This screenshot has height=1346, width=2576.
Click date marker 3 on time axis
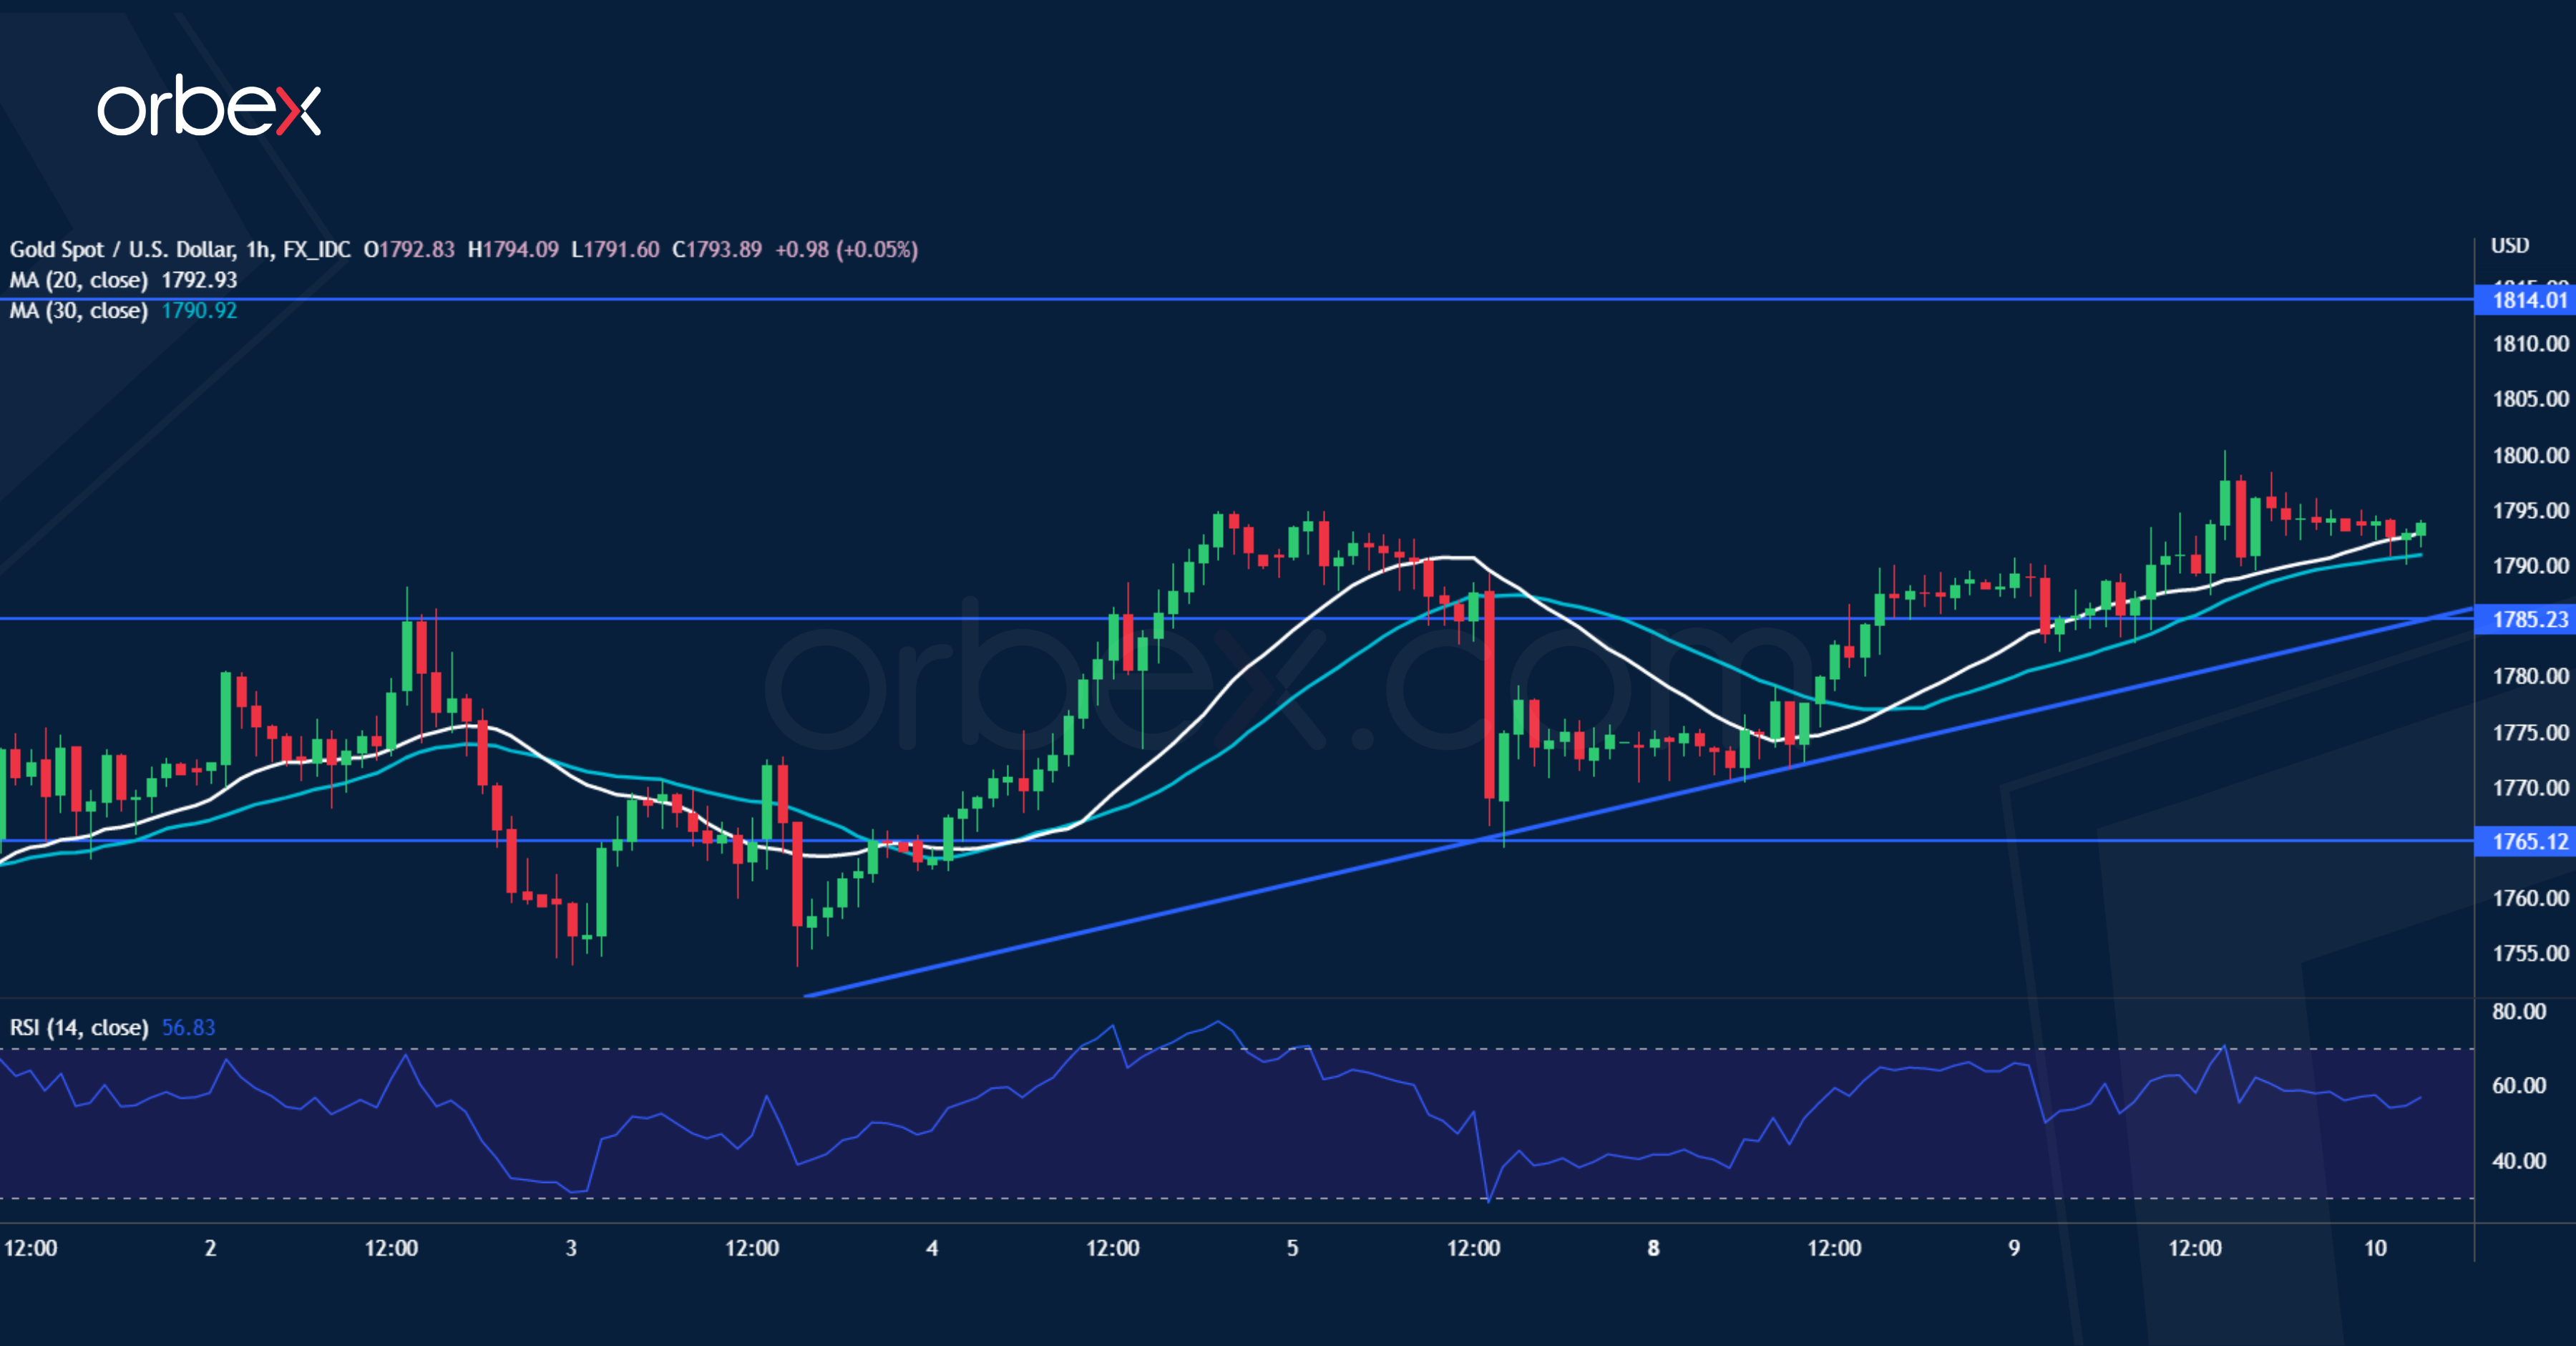click(x=571, y=1247)
